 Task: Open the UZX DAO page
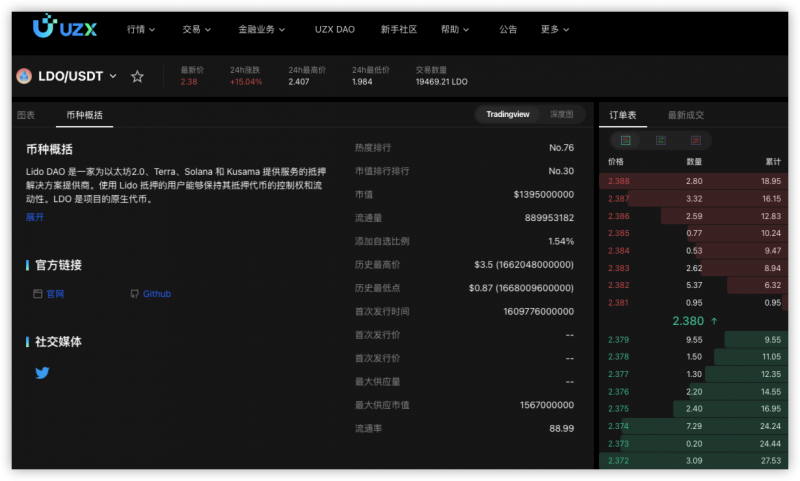coord(335,30)
